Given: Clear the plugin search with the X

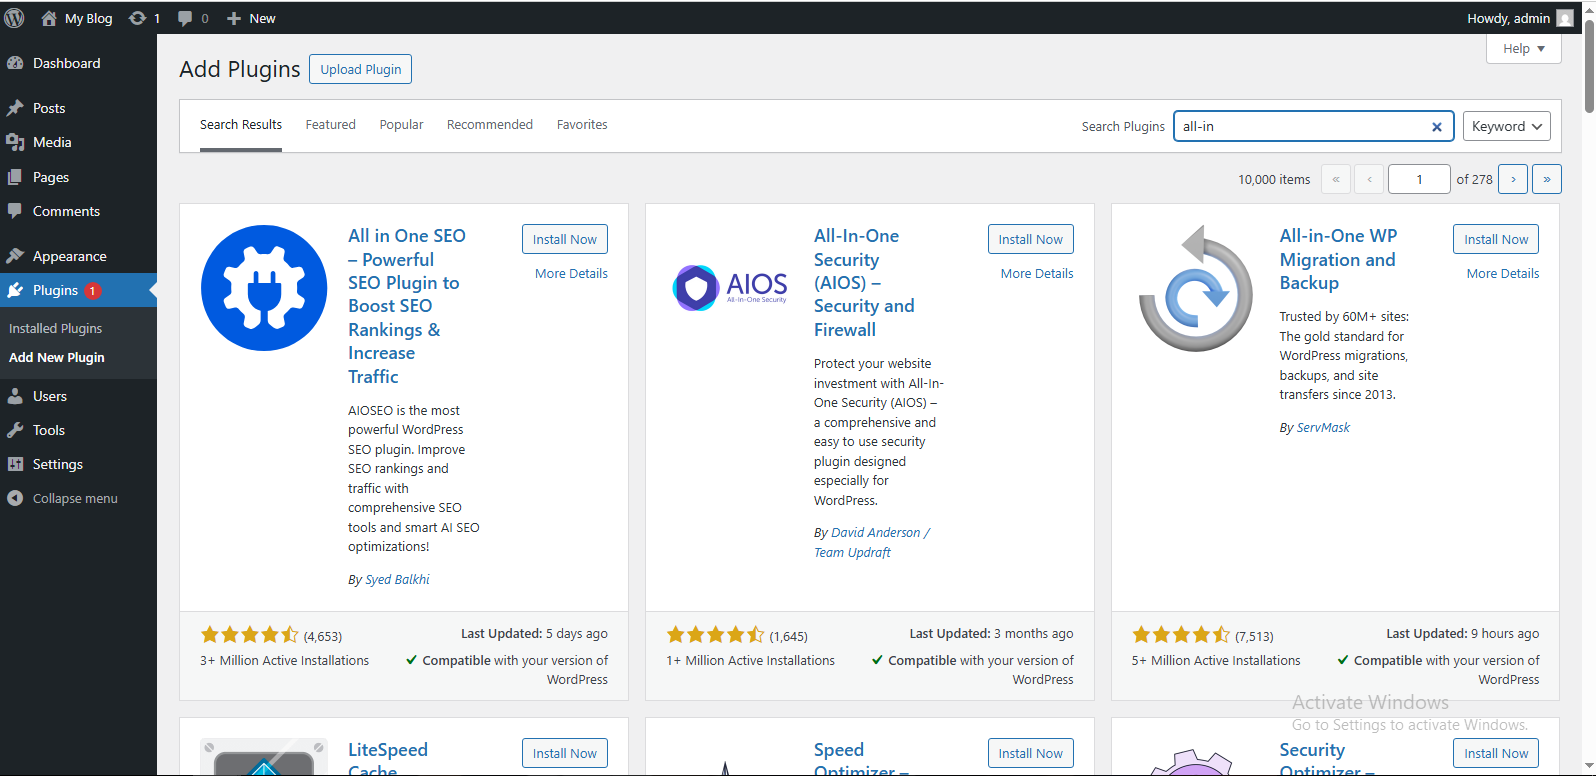Looking at the screenshot, I should point(1437,127).
